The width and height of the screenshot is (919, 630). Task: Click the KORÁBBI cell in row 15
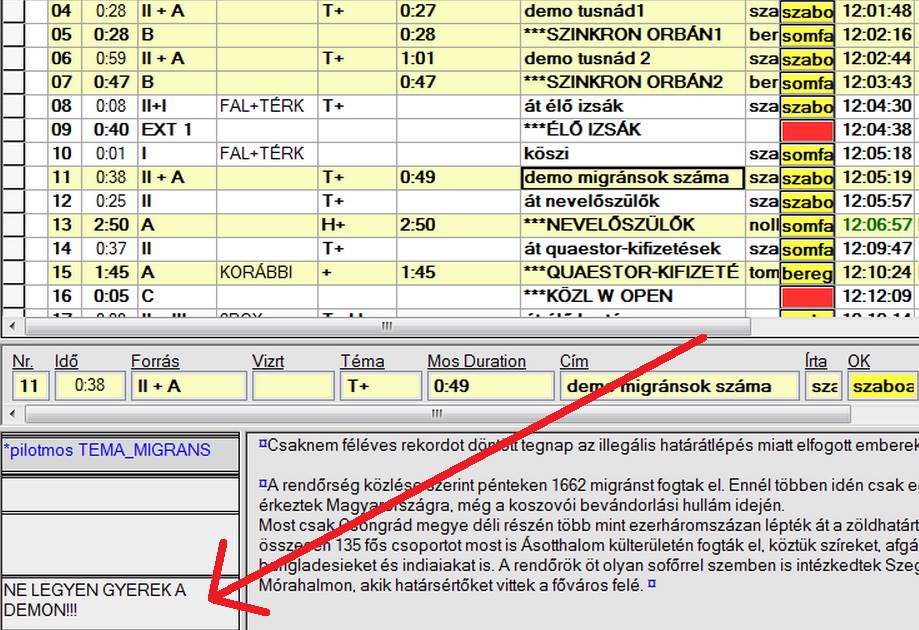[x=266, y=272]
